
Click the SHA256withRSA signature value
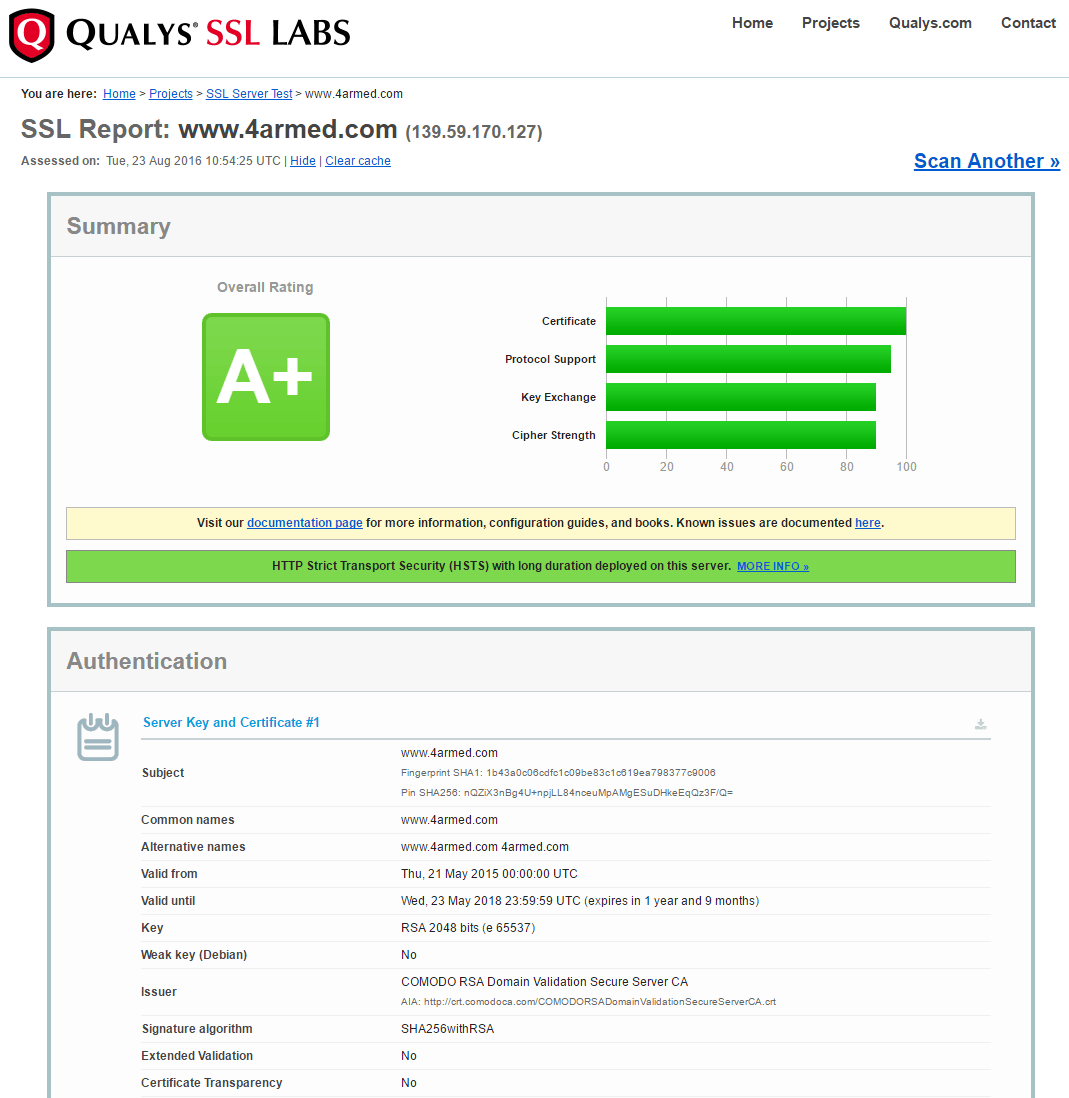(x=447, y=1029)
